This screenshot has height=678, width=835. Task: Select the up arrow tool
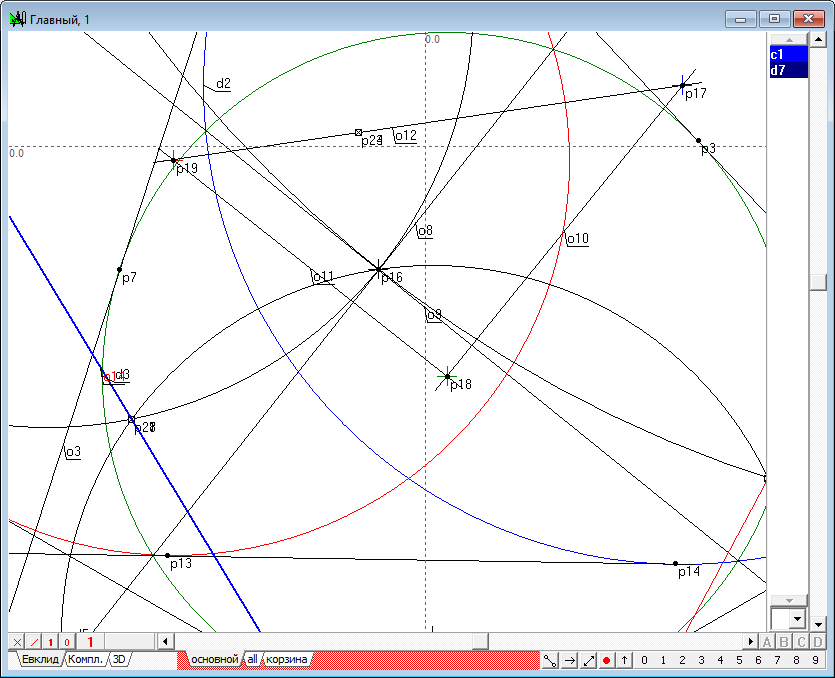coord(624,660)
